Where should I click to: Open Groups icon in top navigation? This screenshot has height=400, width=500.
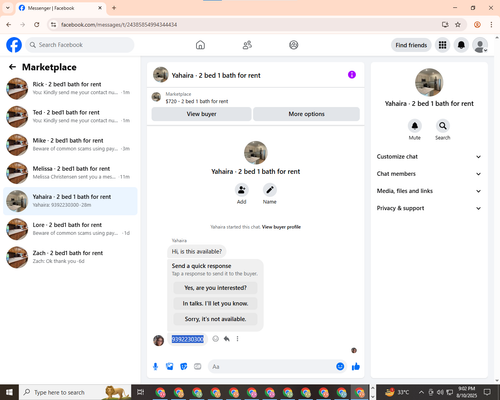pyautogui.click(x=294, y=45)
